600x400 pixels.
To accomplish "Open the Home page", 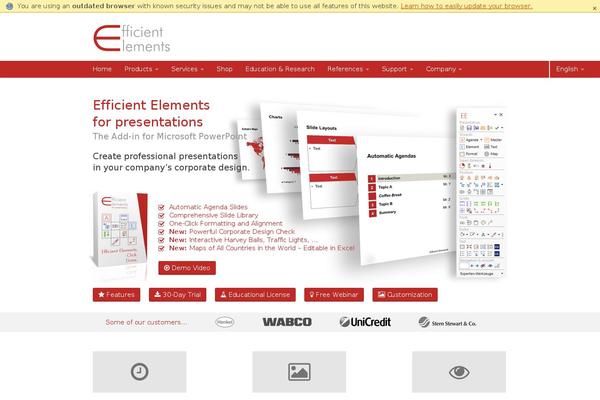I will click(x=102, y=69).
